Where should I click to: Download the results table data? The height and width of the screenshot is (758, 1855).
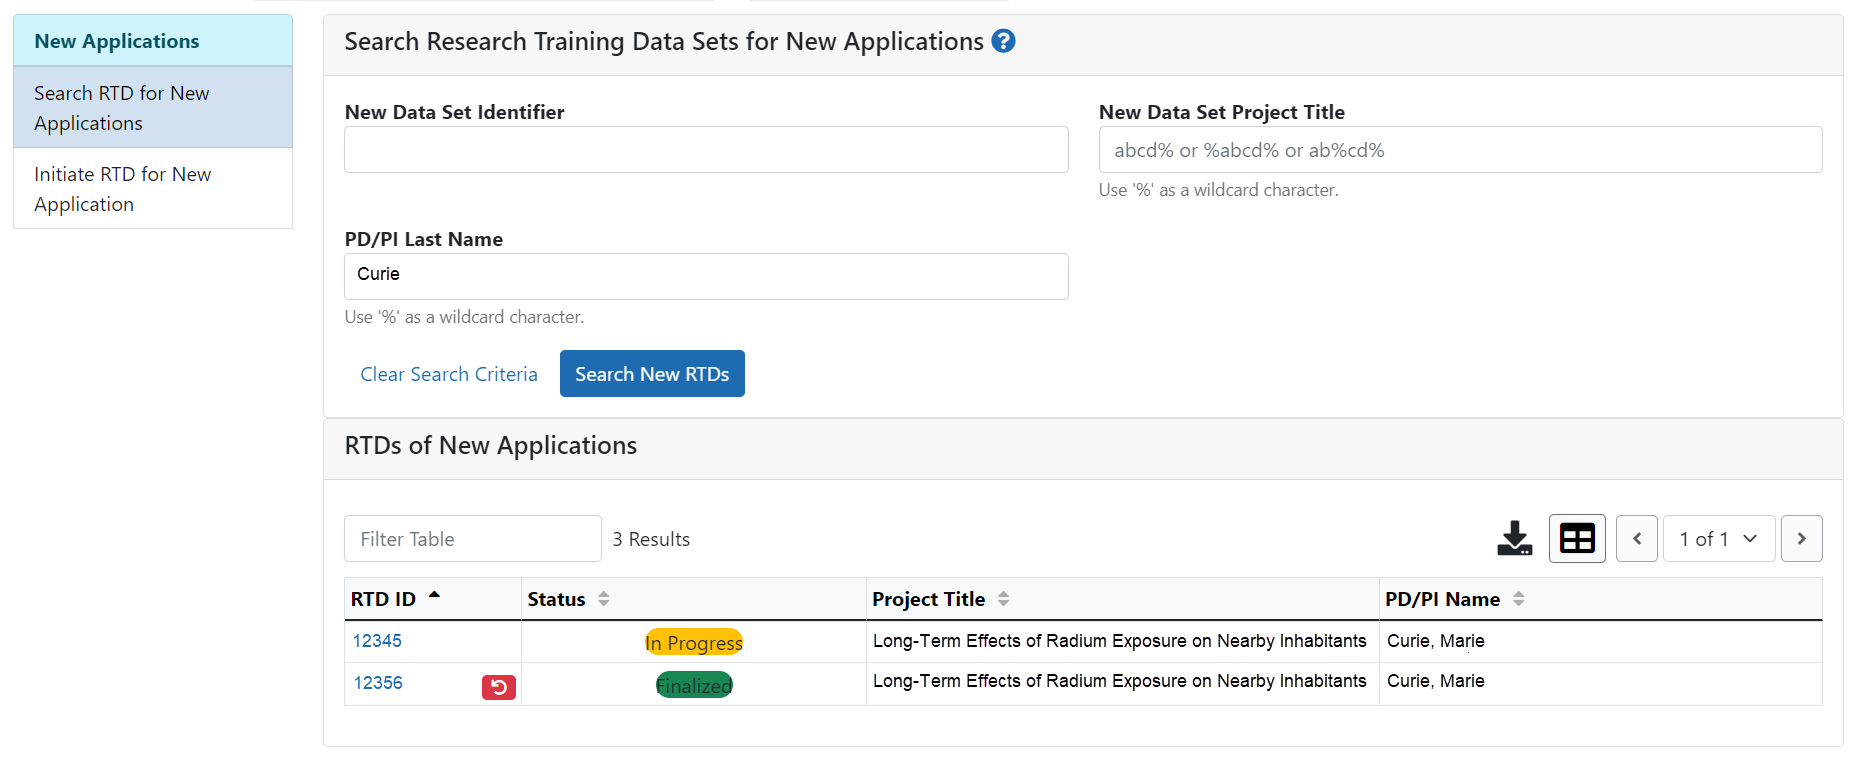(1514, 539)
